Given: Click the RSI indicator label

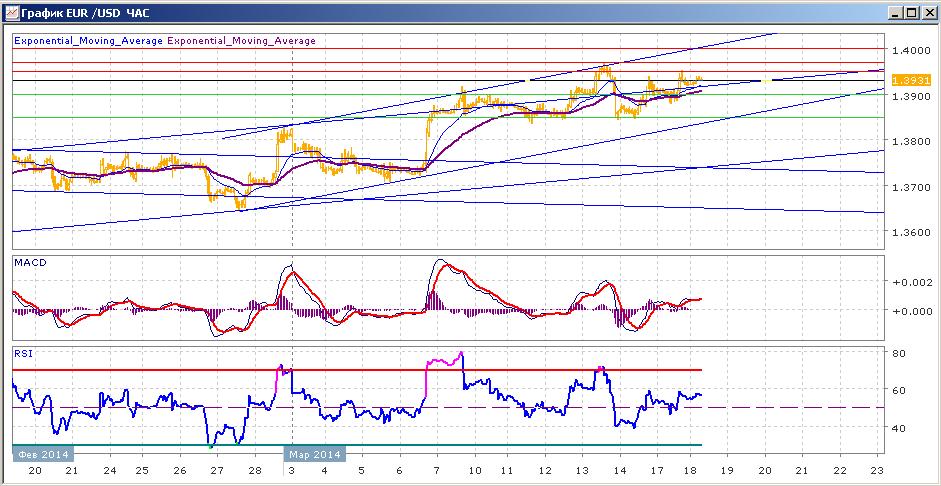Looking at the screenshot, I should [x=23, y=353].
